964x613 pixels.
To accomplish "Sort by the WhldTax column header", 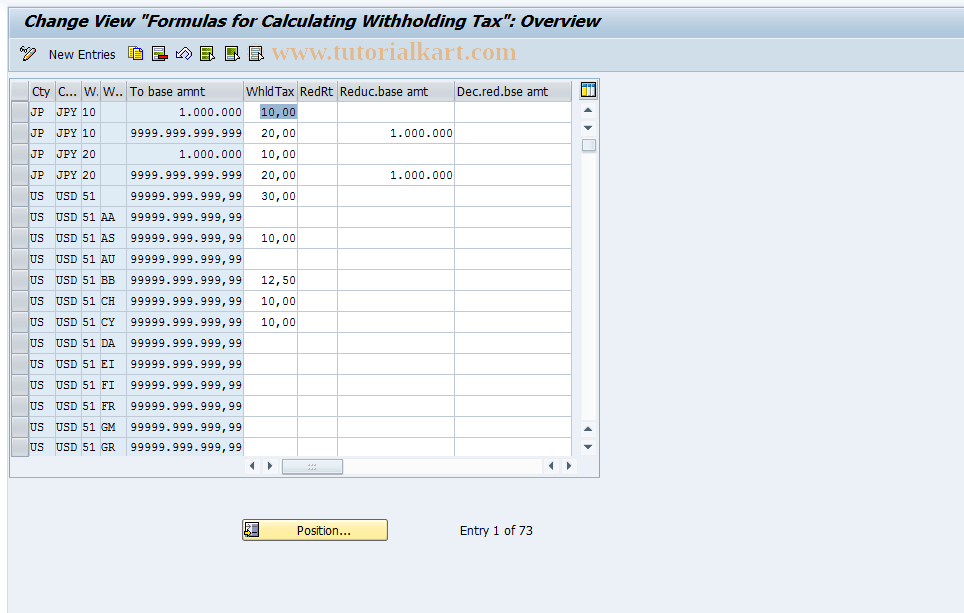I will click(x=270, y=90).
